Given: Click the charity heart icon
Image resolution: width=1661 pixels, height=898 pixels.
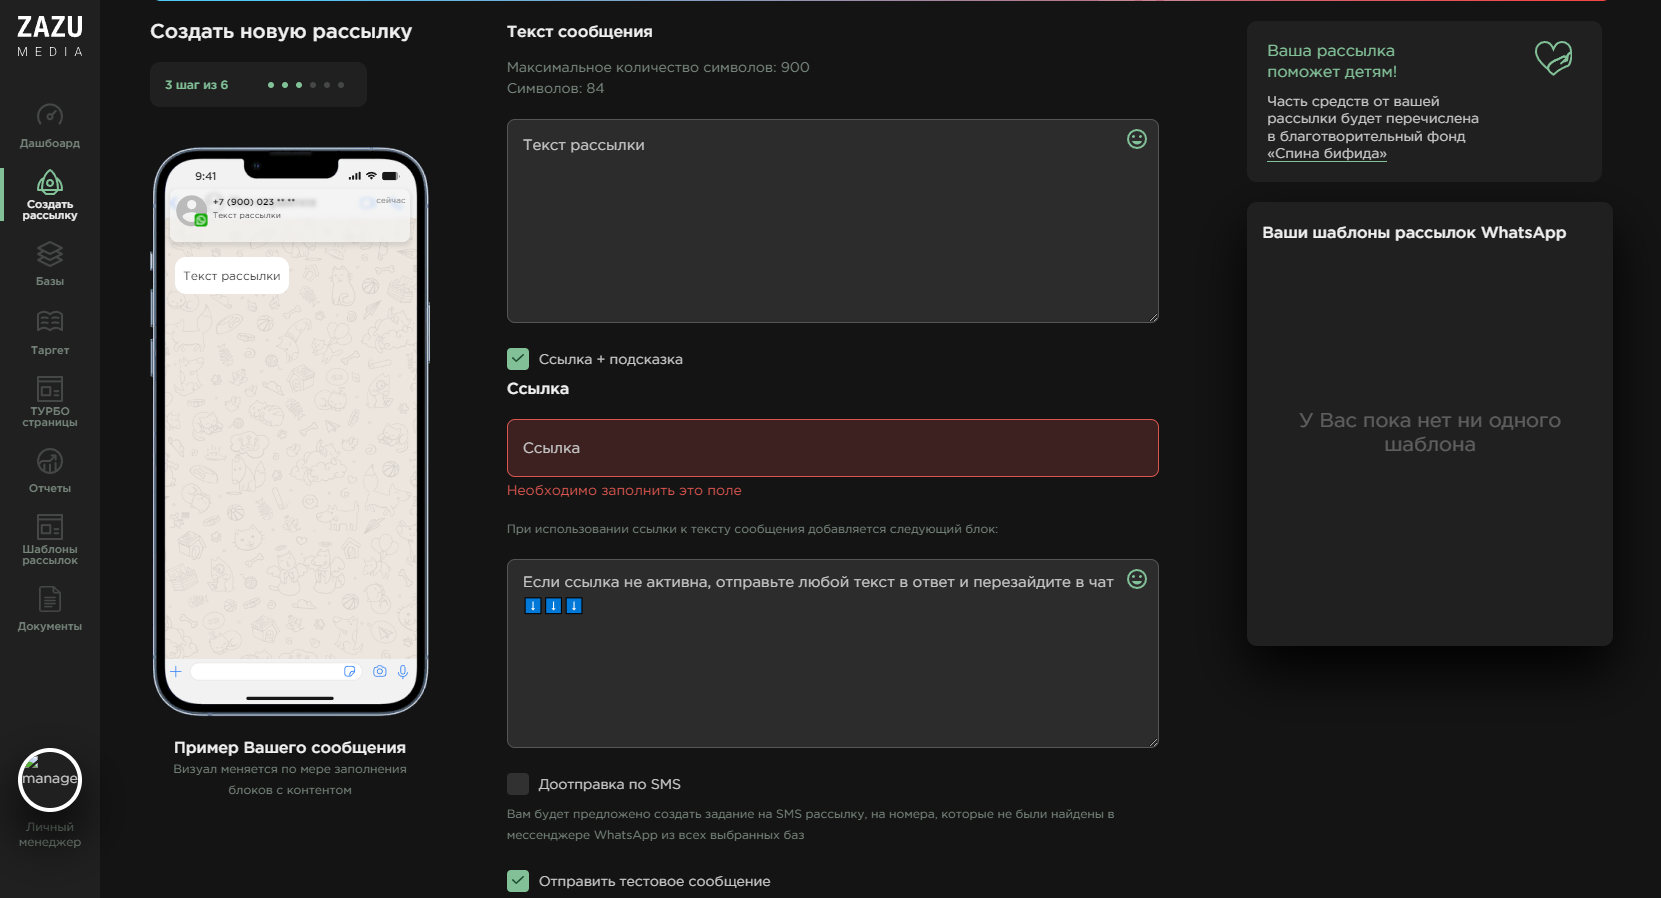Looking at the screenshot, I should [x=1554, y=58].
